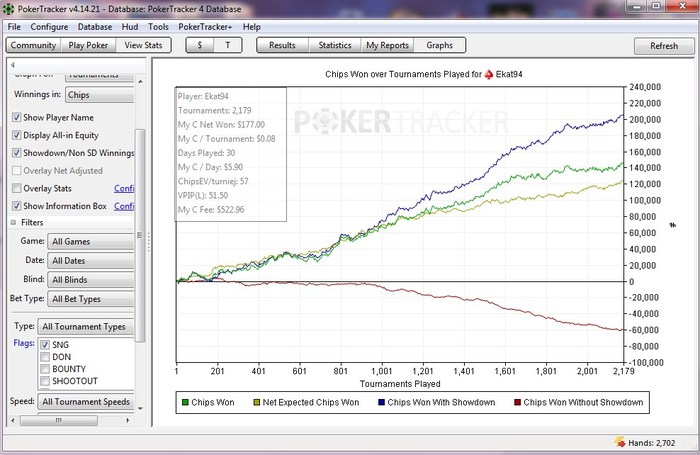Click the hands status icon near Hands: 2,702
The width and height of the screenshot is (700, 455).
pos(620,442)
